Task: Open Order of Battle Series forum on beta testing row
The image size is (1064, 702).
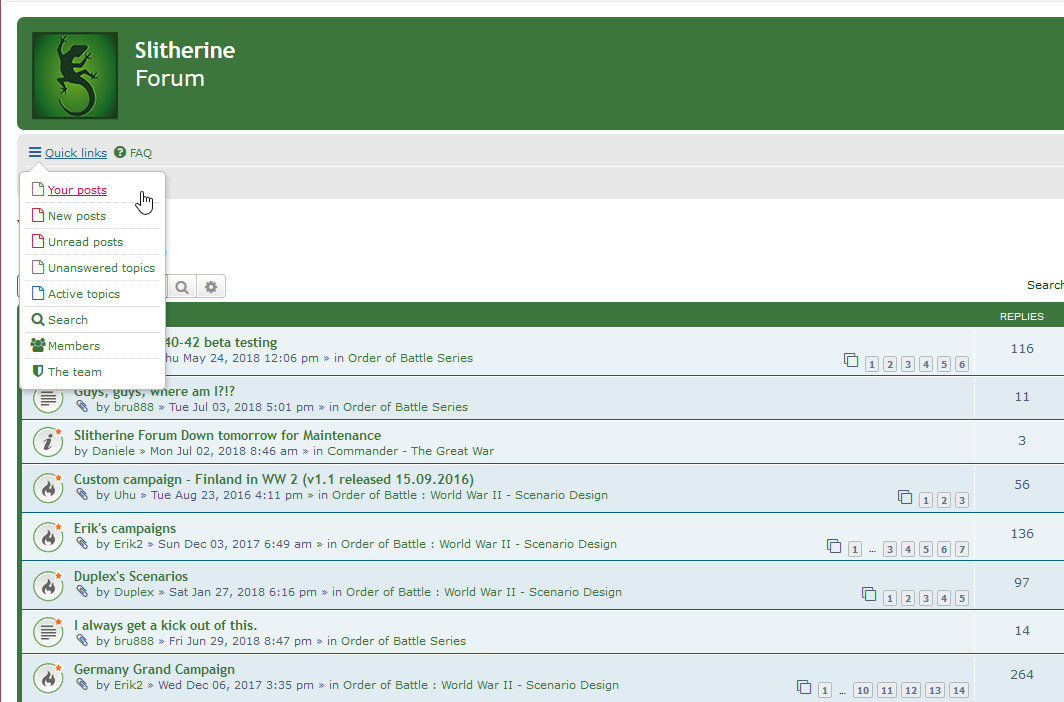Action: click(411, 358)
